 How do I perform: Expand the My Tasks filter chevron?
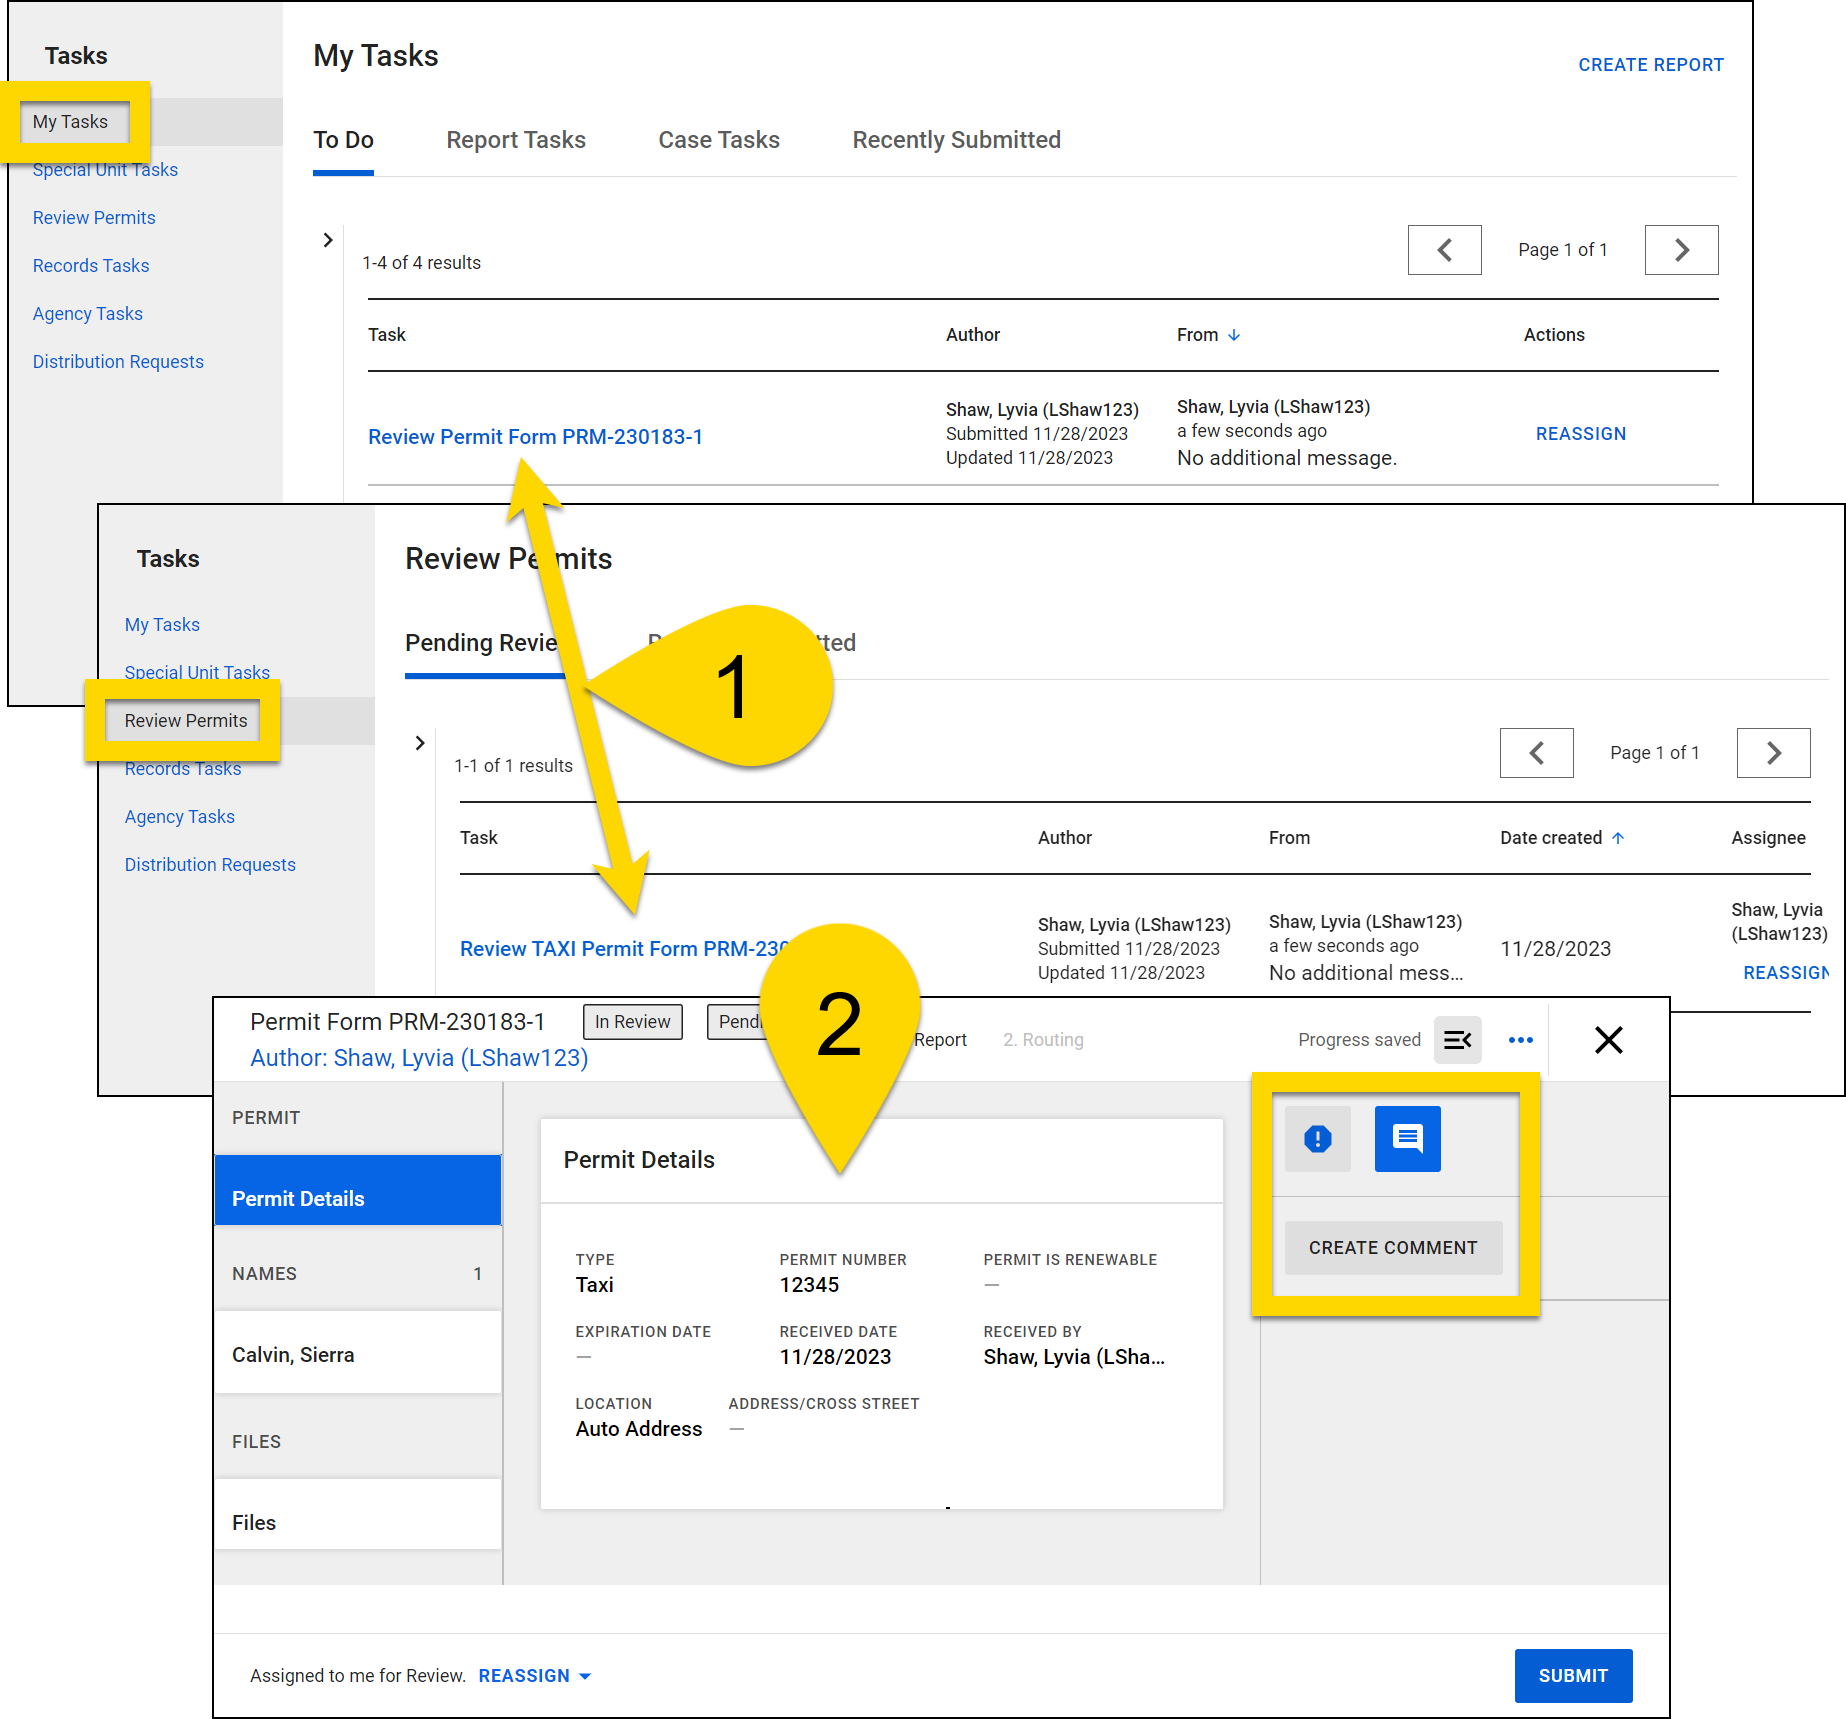coord(328,240)
